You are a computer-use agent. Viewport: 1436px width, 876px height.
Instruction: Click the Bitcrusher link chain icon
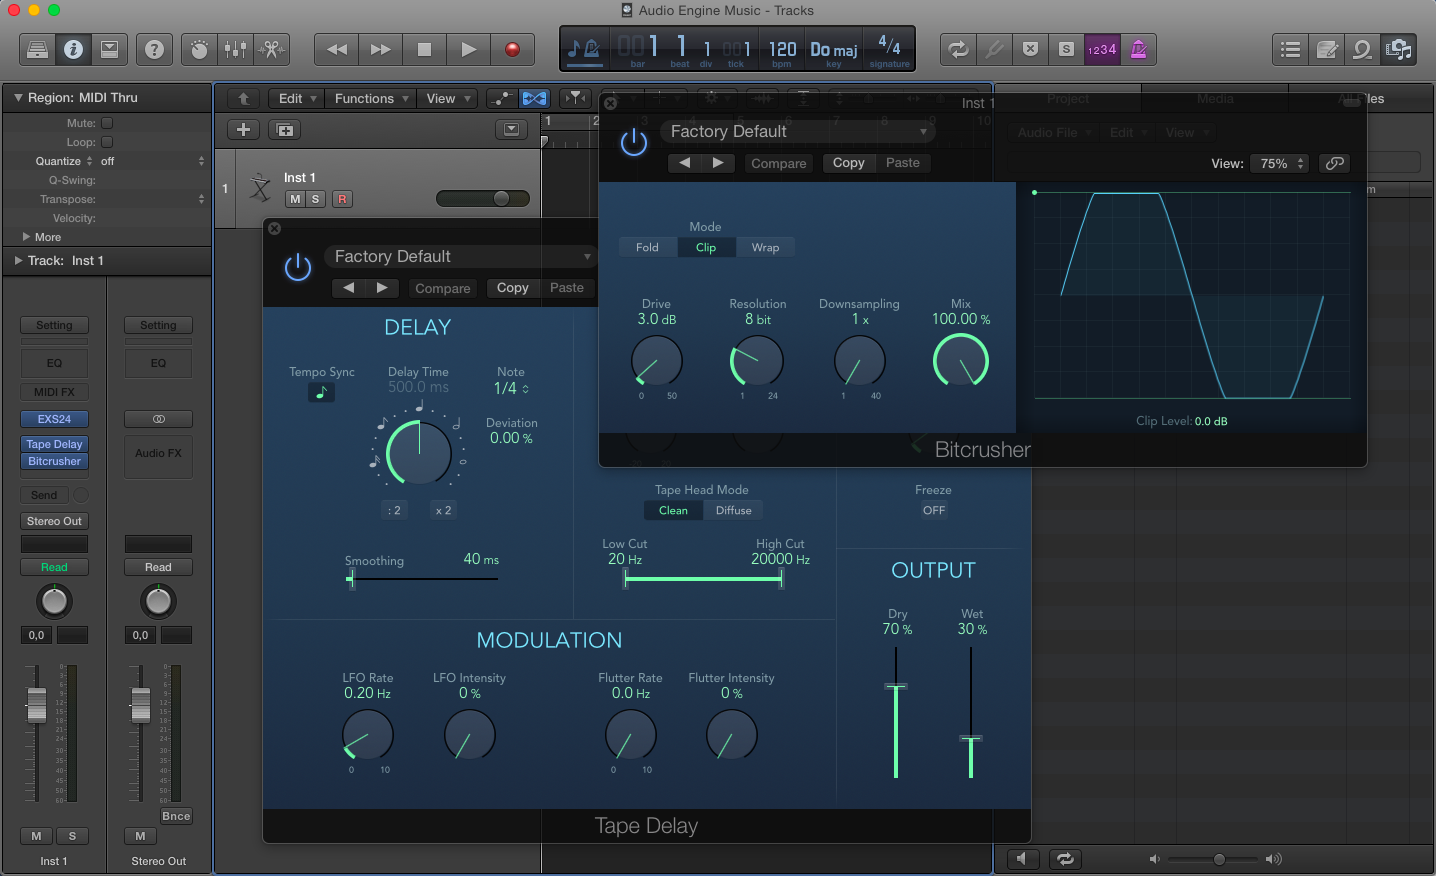(1335, 163)
